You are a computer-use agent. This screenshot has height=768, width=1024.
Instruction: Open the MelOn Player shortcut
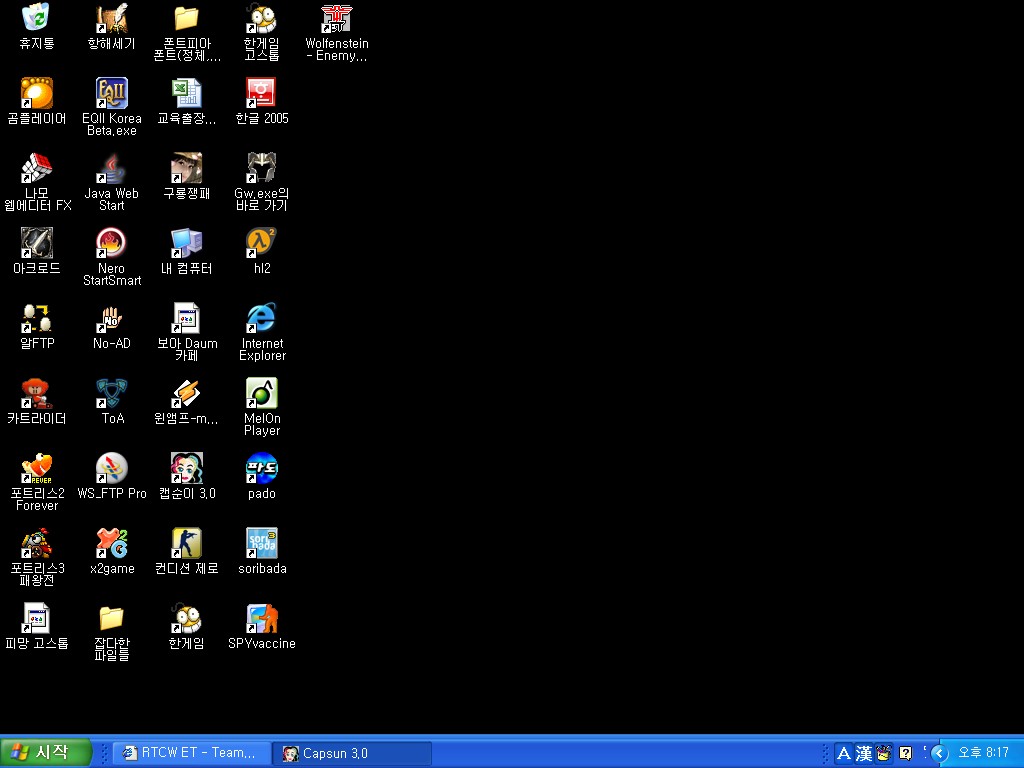(x=262, y=393)
